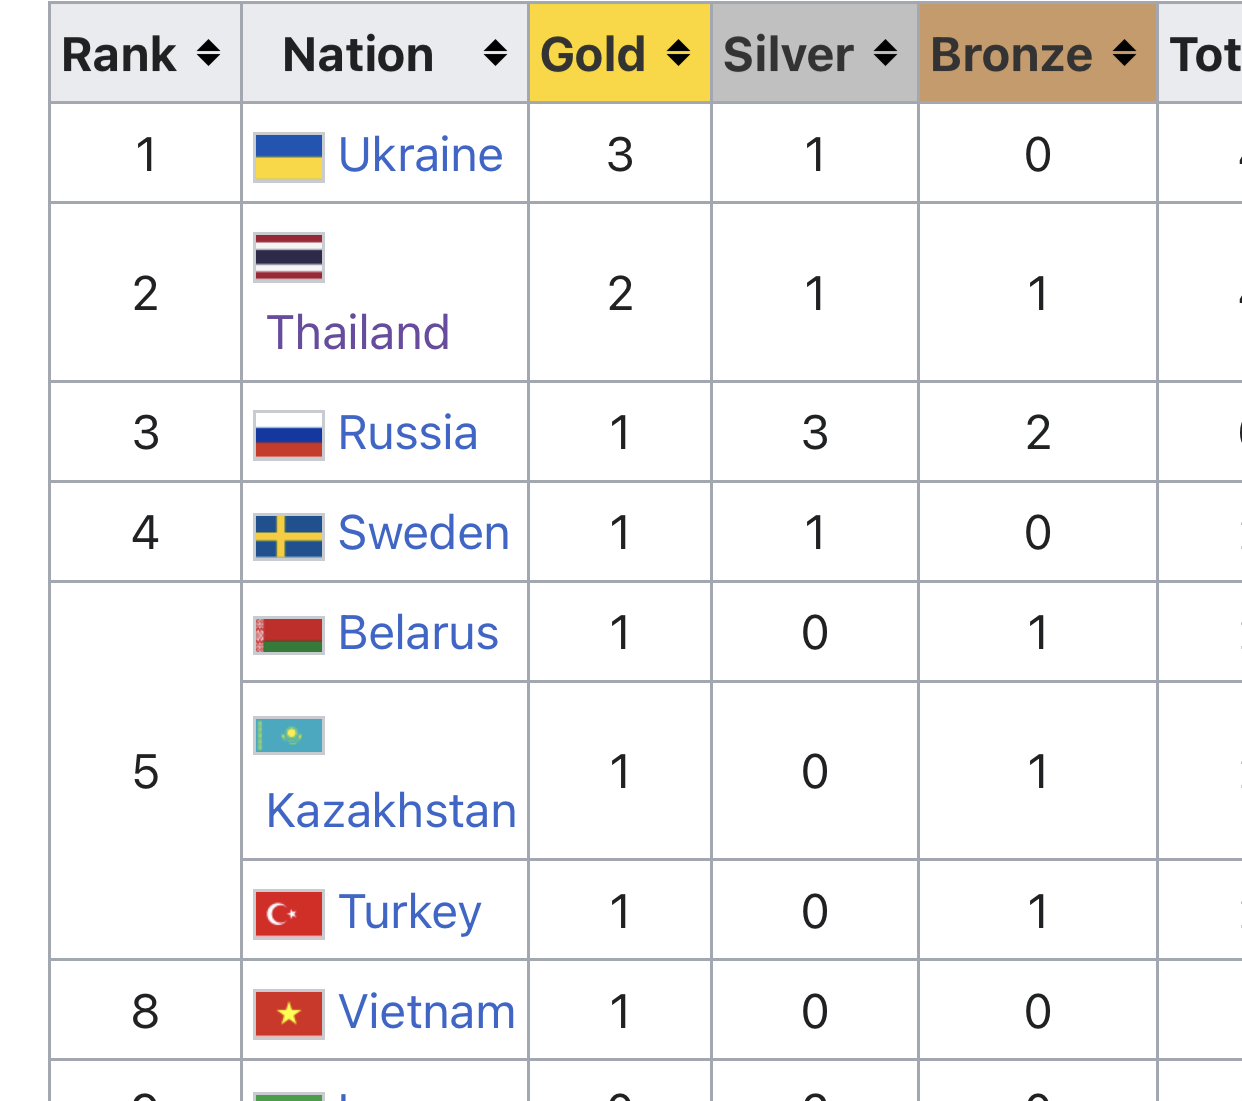Click the partially visible Total column header

click(1201, 53)
